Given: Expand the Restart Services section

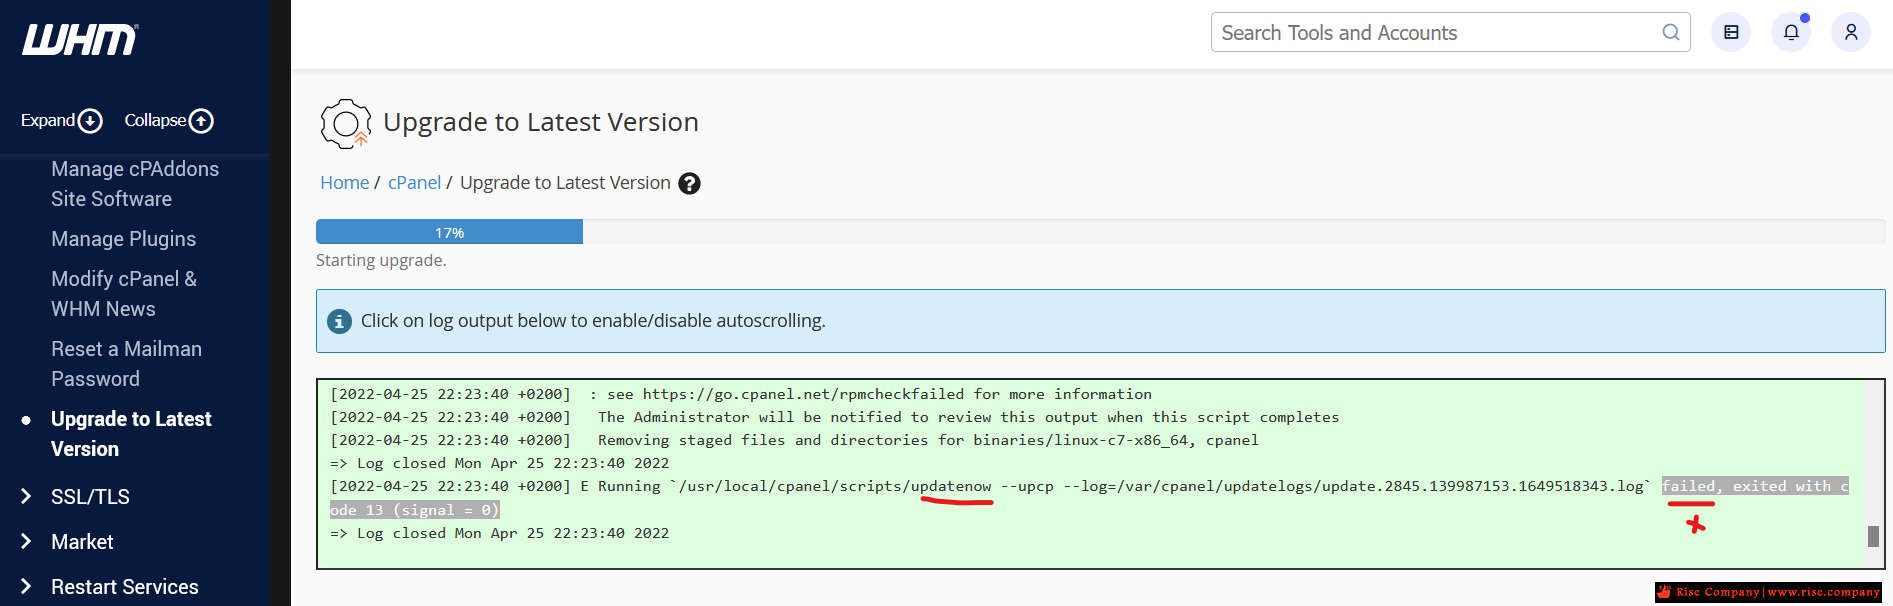Looking at the screenshot, I should click(124, 587).
